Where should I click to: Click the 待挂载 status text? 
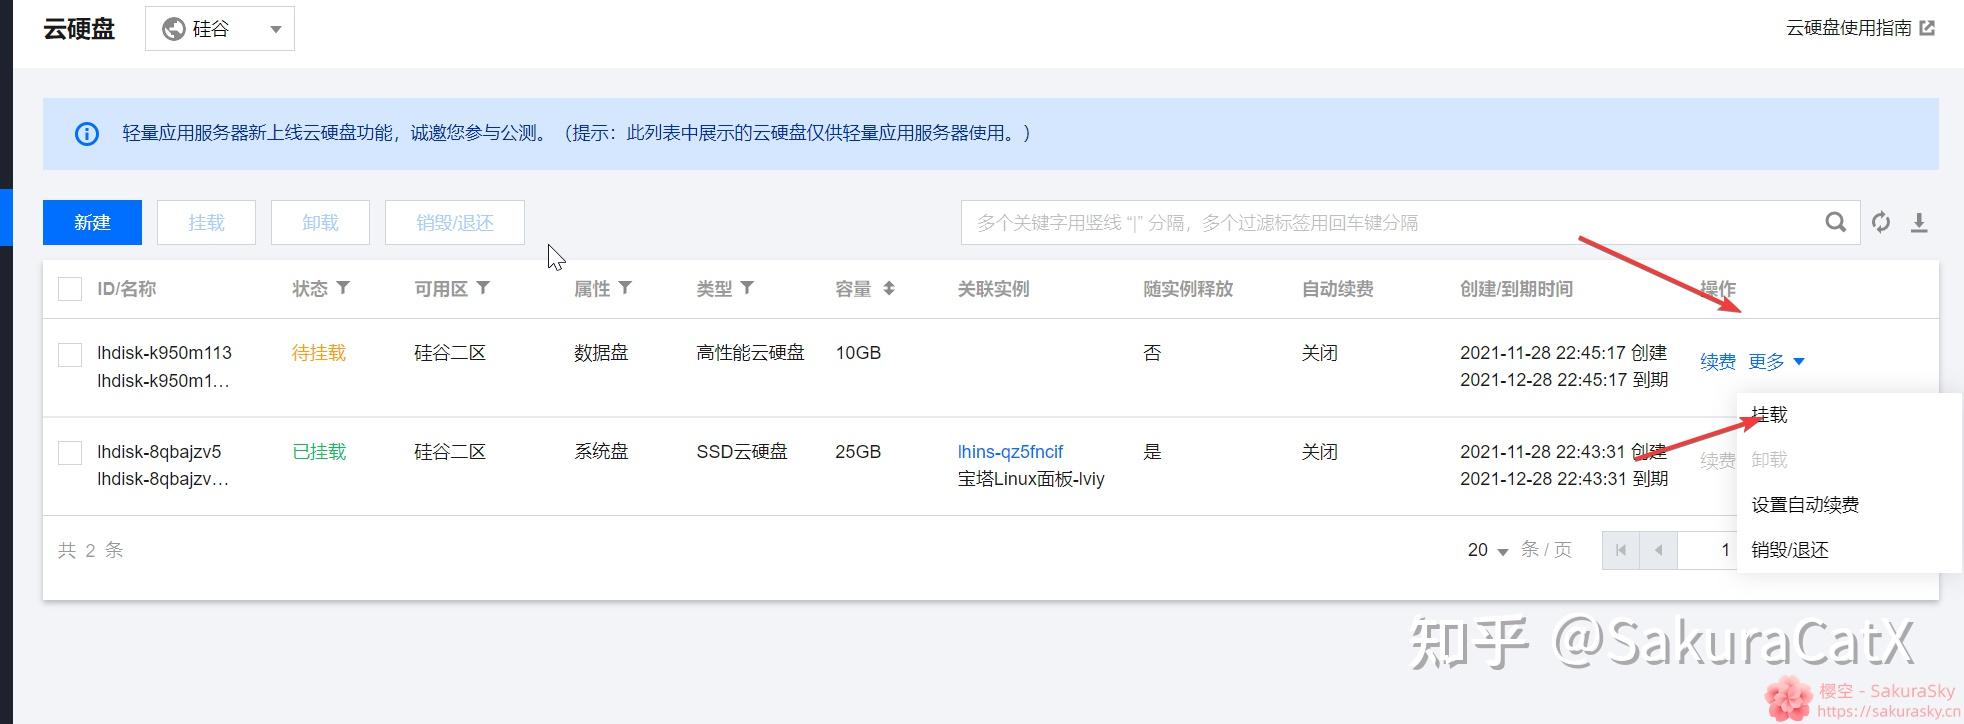point(319,353)
